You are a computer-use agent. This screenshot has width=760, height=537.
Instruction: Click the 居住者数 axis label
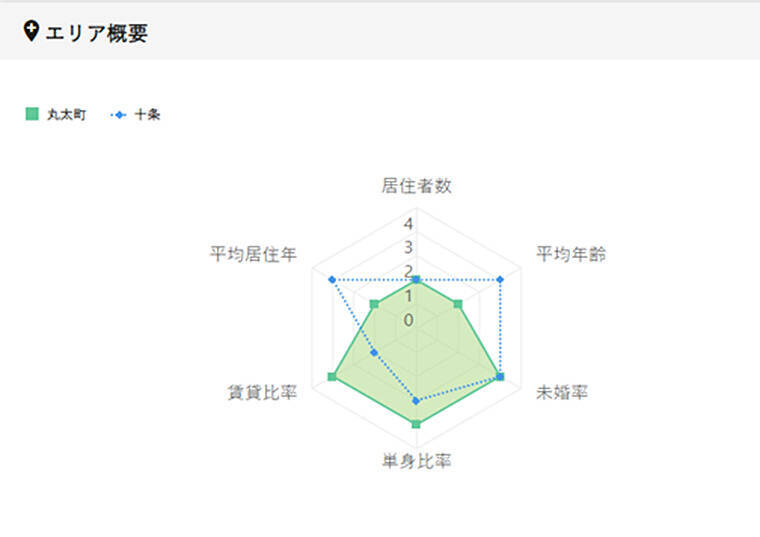tap(416, 185)
